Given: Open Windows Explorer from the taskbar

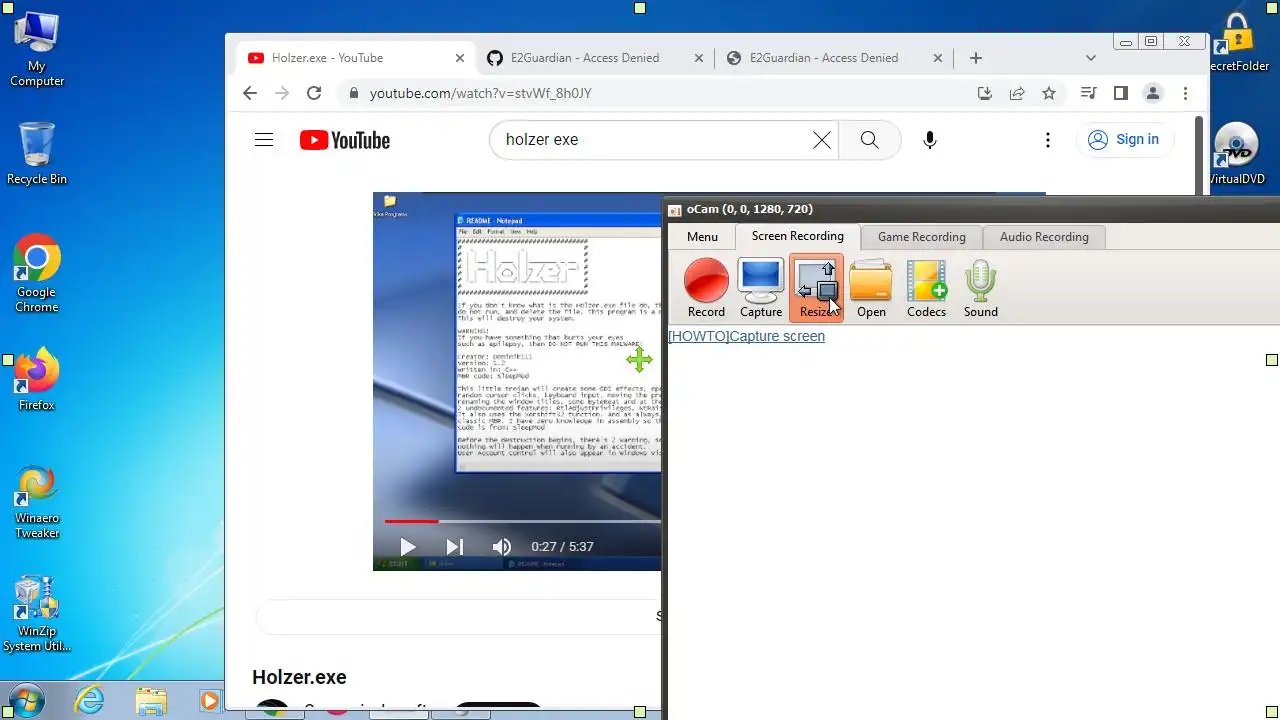Looking at the screenshot, I should (151, 700).
